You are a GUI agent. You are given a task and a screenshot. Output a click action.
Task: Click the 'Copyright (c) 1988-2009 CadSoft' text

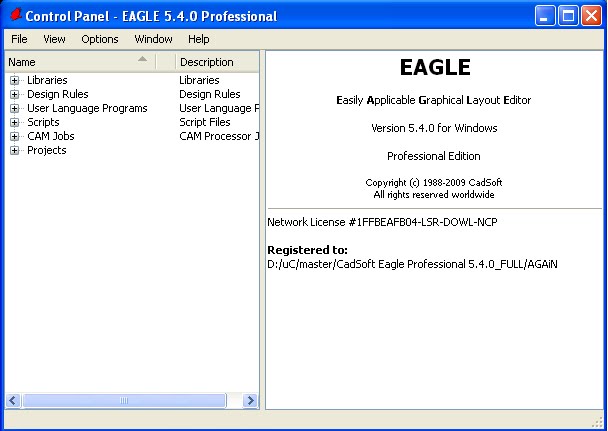[x=434, y=182]
